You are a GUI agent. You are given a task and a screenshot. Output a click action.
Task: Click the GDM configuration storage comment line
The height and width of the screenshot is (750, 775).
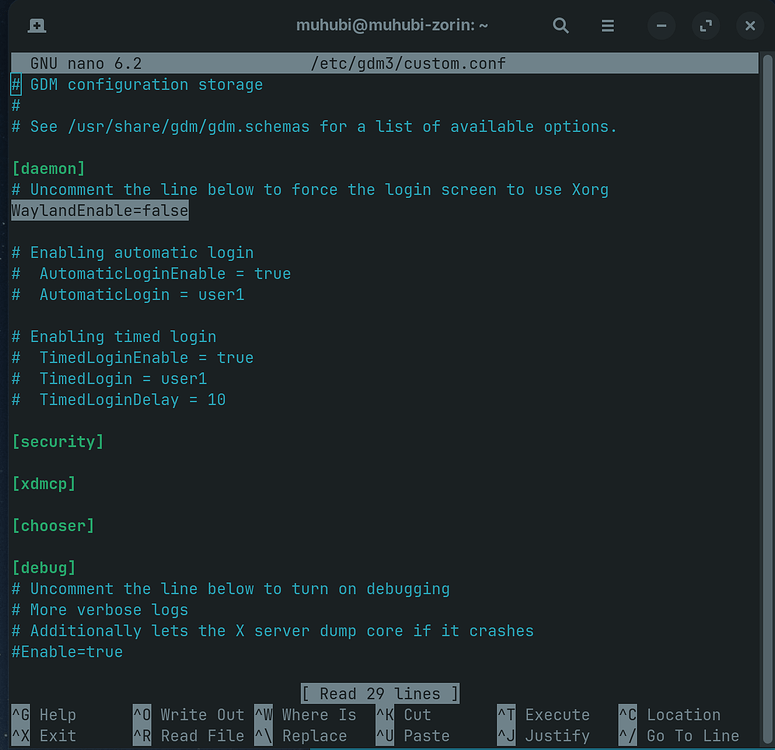click(x=137, y=85)
